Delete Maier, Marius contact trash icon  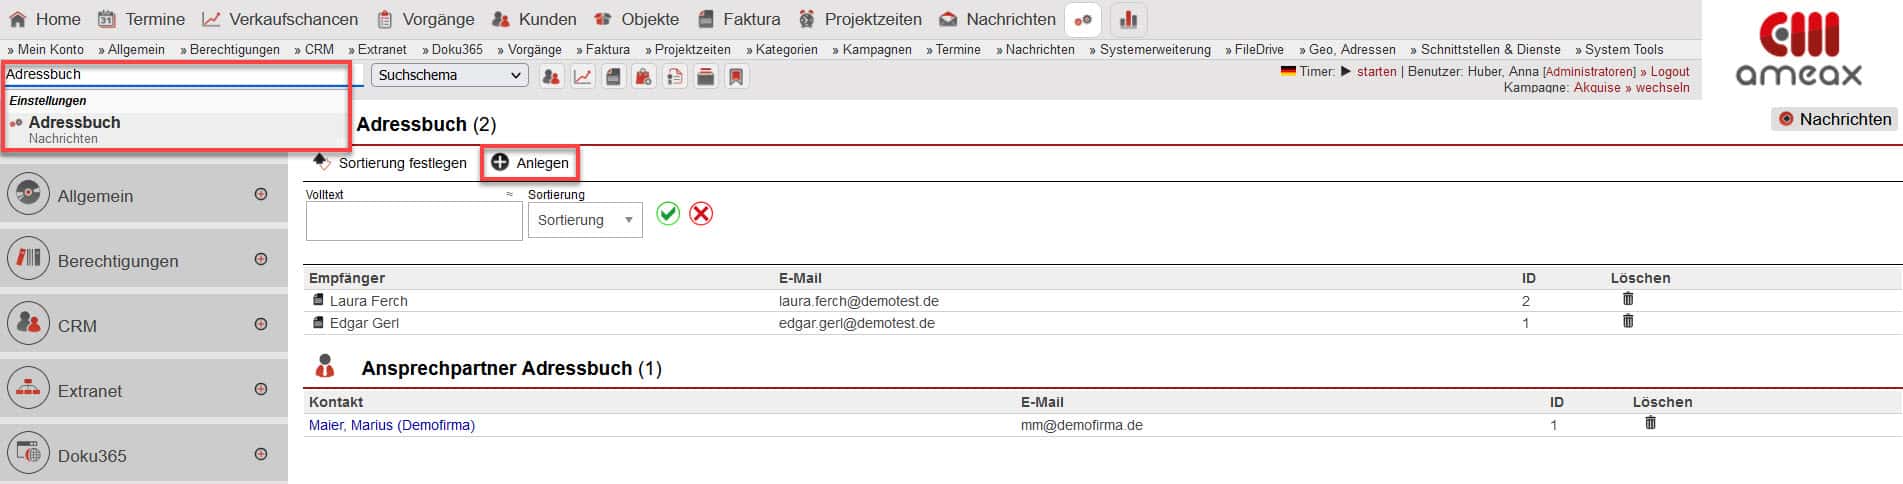1650,423
